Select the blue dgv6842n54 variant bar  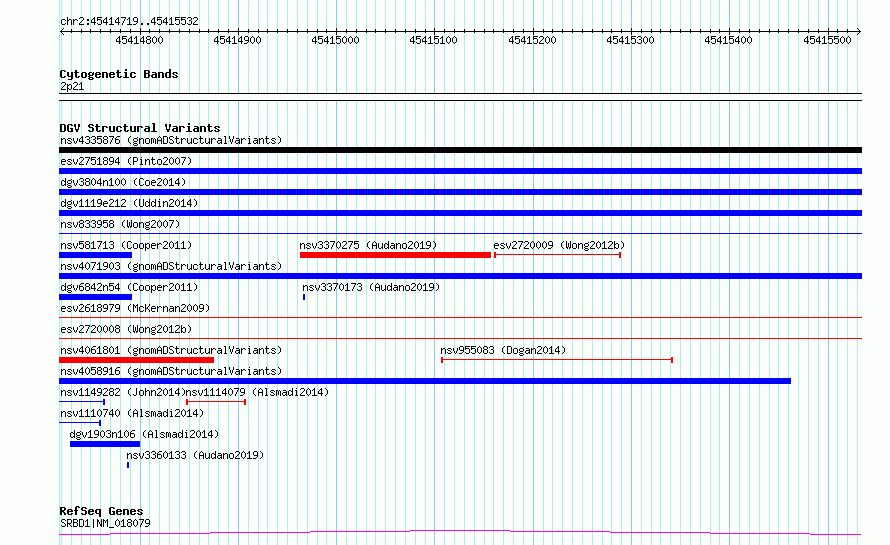(x=95, y=297)
